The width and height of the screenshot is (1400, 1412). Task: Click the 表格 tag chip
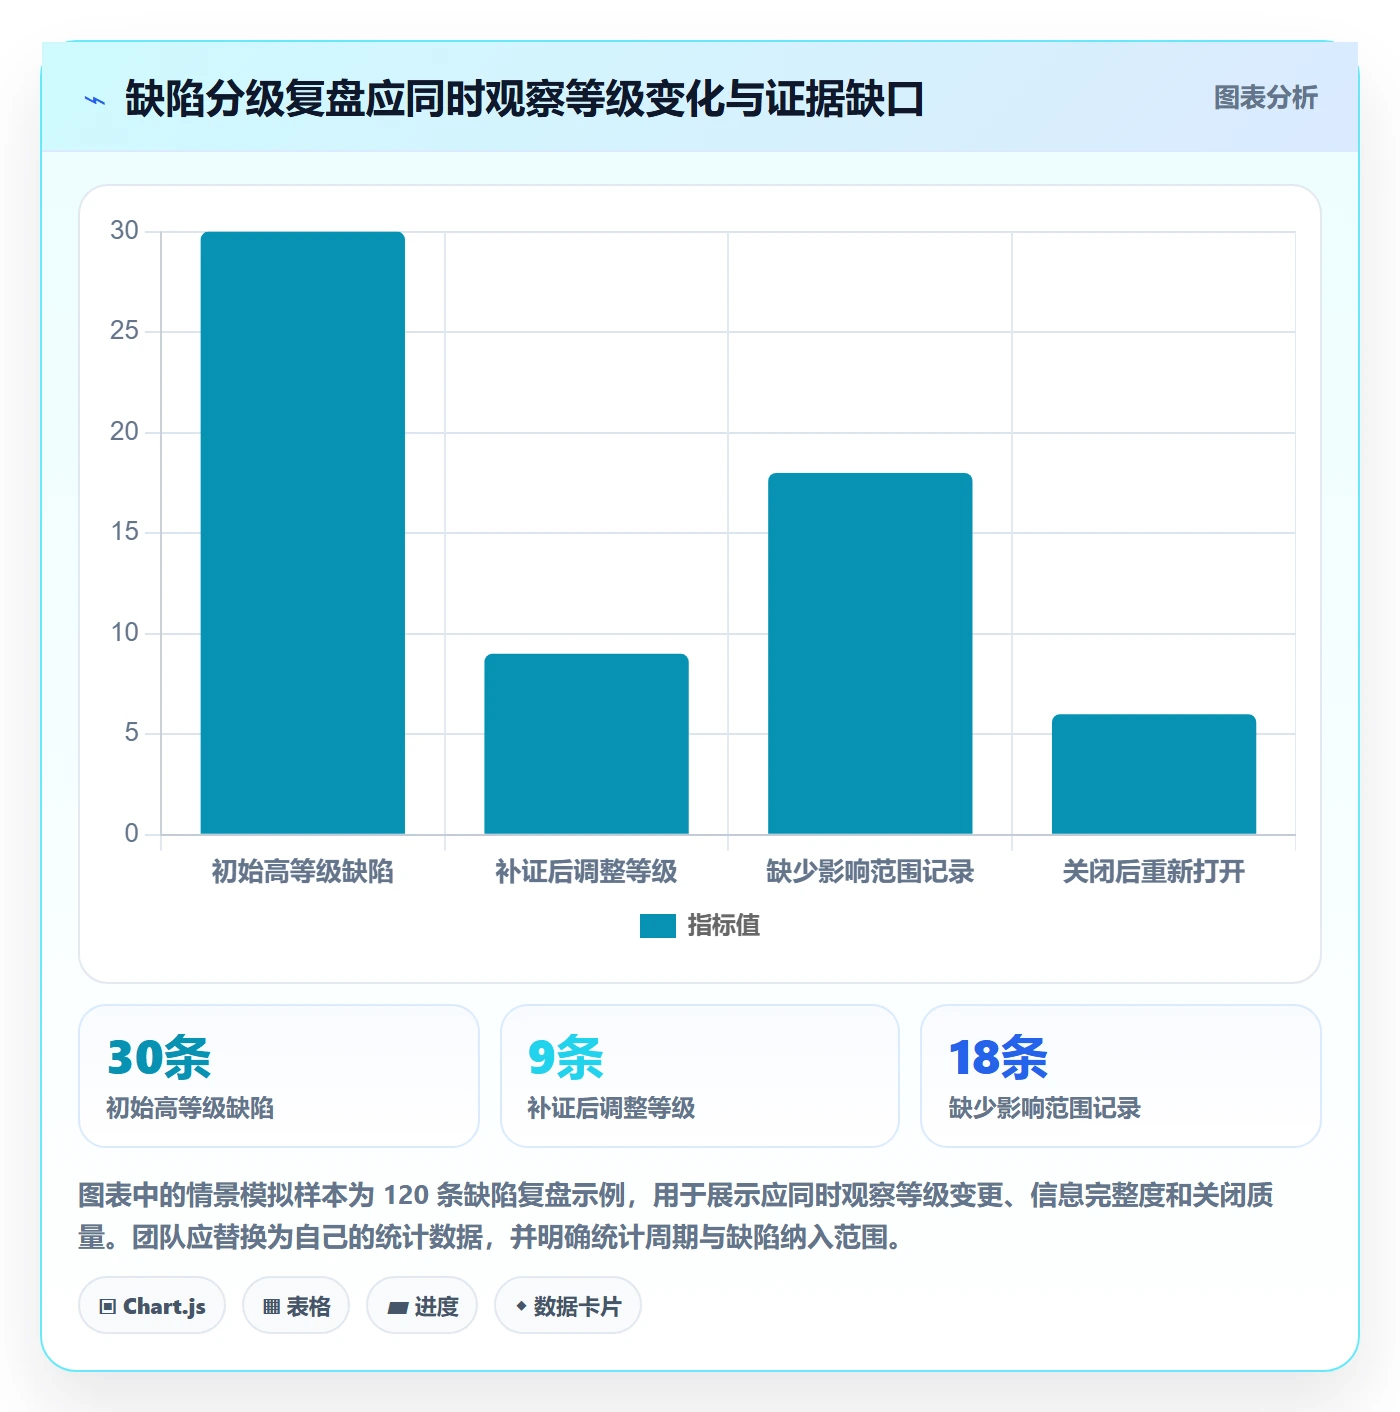[x=296, y=1305]
